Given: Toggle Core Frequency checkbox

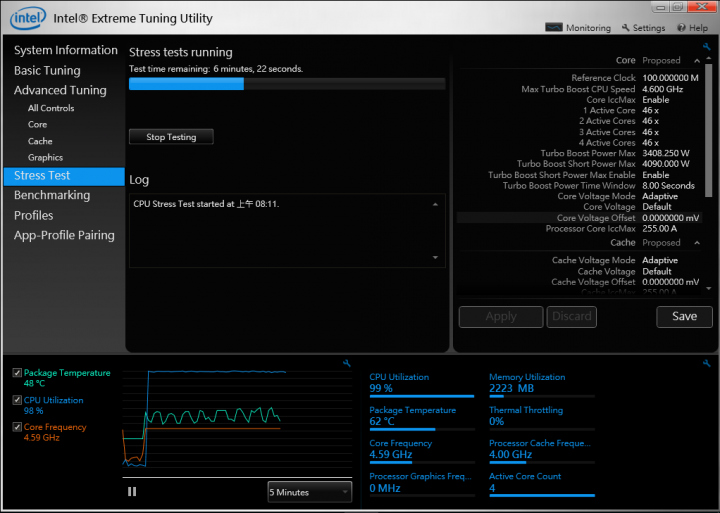Looking at the screenshot, I should pos(17,427).
